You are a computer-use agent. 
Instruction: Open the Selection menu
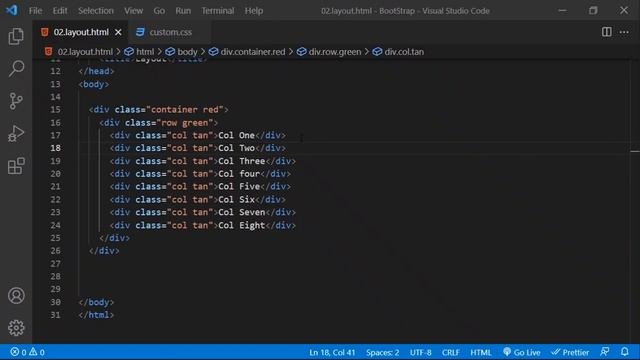point(96,11)
